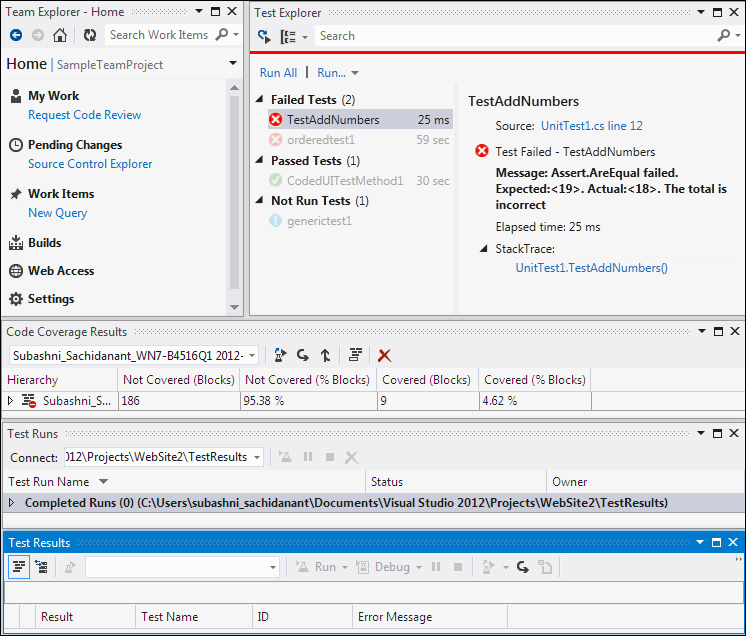
Task: Collapse the Not Run Tests group
Action: (x=259, y=200)
